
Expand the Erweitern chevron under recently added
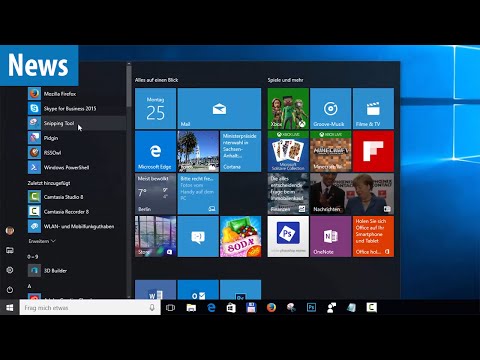pos(42,241)
